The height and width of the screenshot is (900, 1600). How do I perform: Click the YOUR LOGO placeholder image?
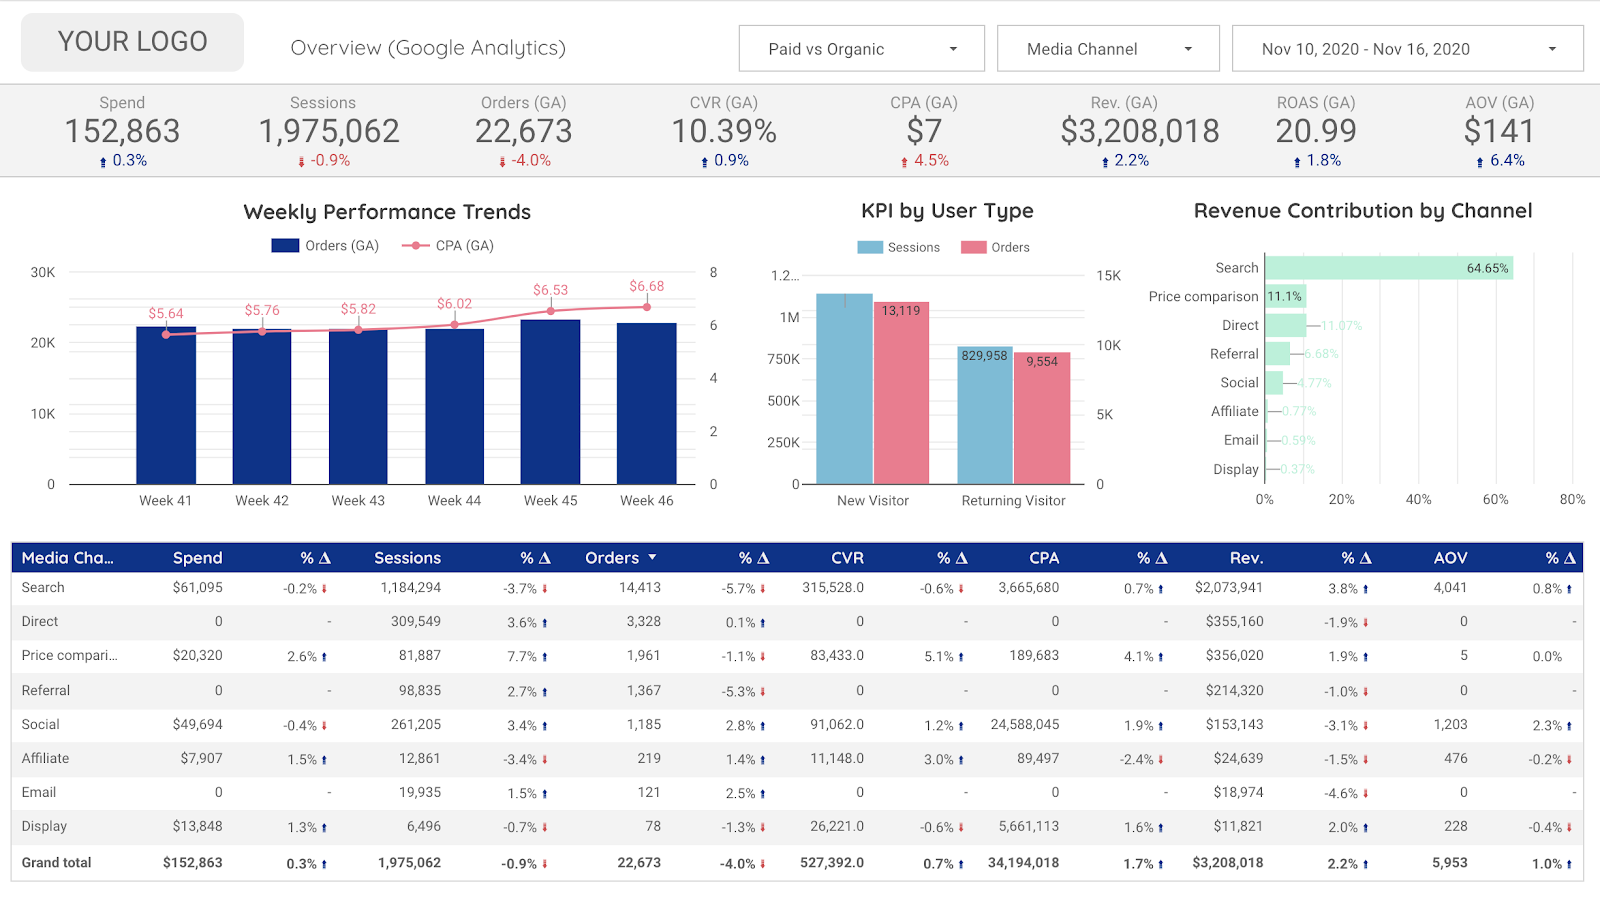[x=131, y=41]
